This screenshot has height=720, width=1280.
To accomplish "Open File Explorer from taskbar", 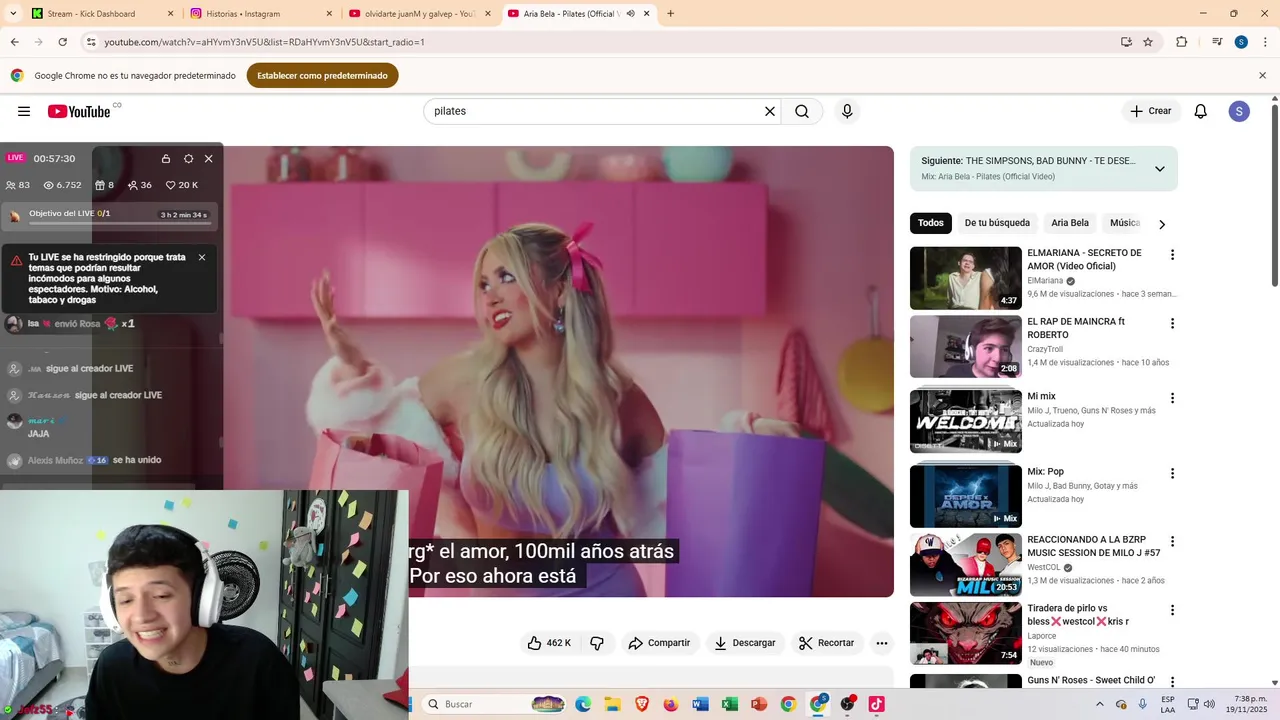I will point(613,704).
